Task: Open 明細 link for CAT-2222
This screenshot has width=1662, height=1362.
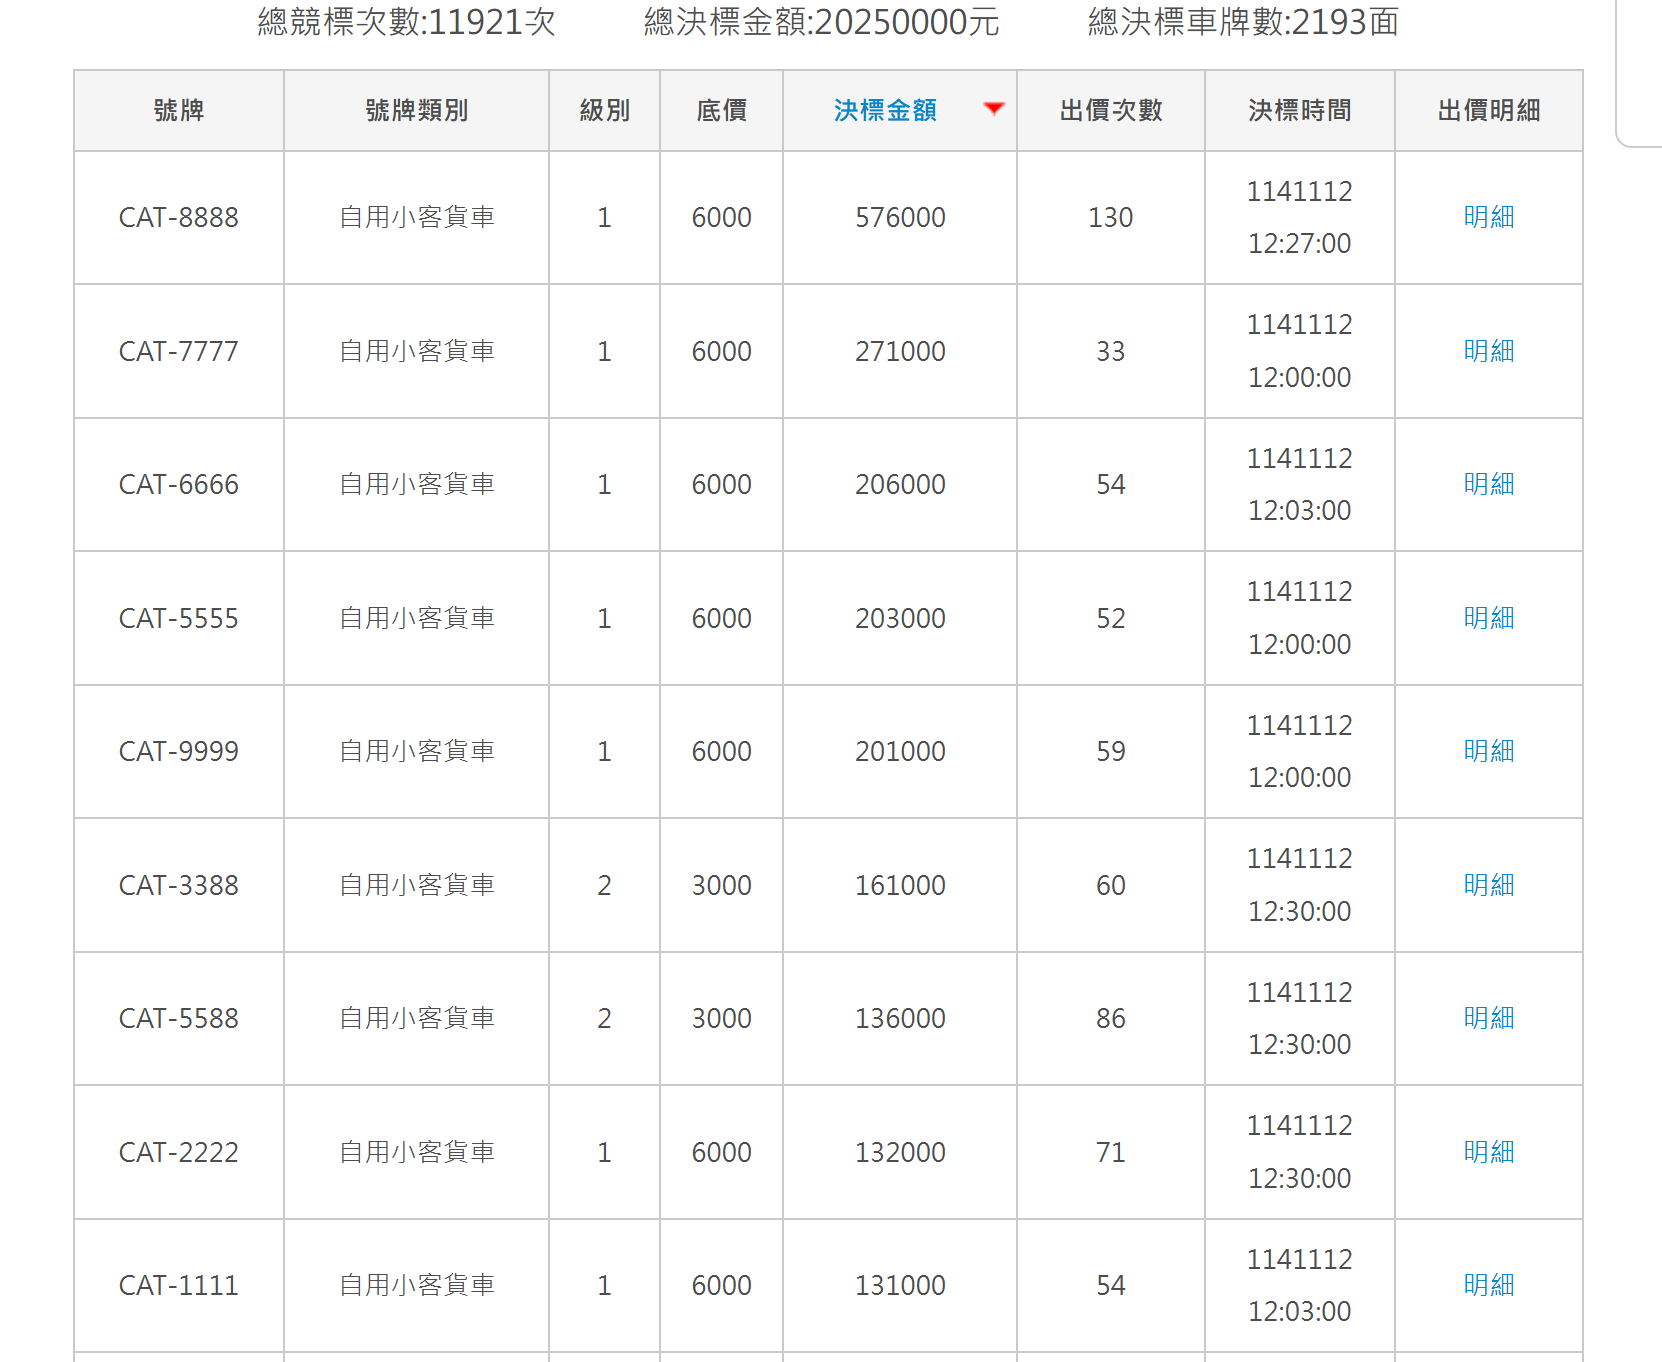Action: [1488, 1152]
